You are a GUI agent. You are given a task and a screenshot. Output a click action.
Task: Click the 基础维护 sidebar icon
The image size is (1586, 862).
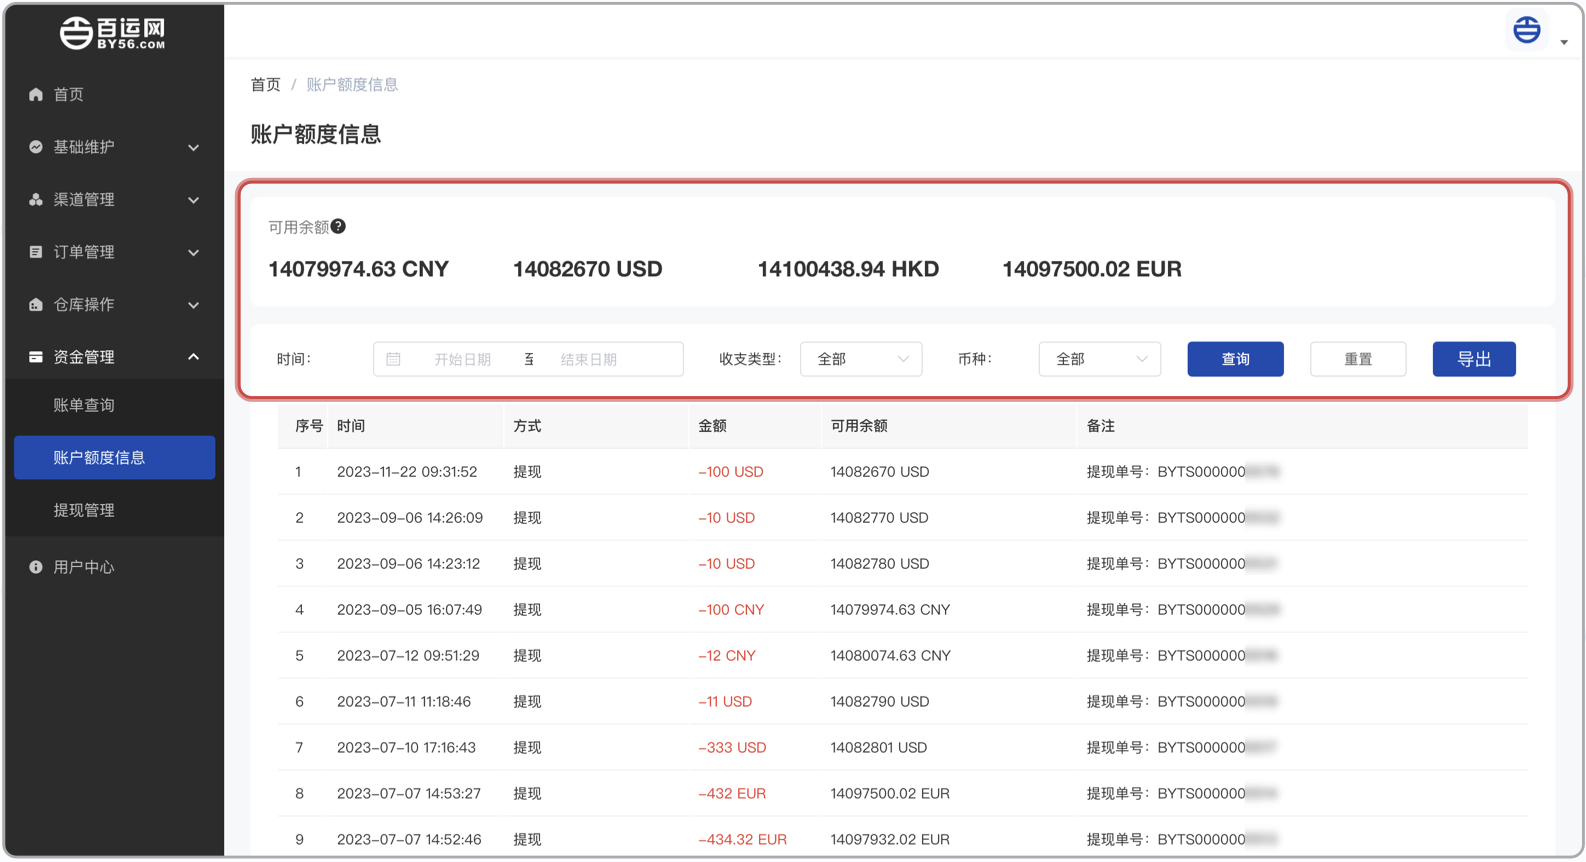coord(36,147)
